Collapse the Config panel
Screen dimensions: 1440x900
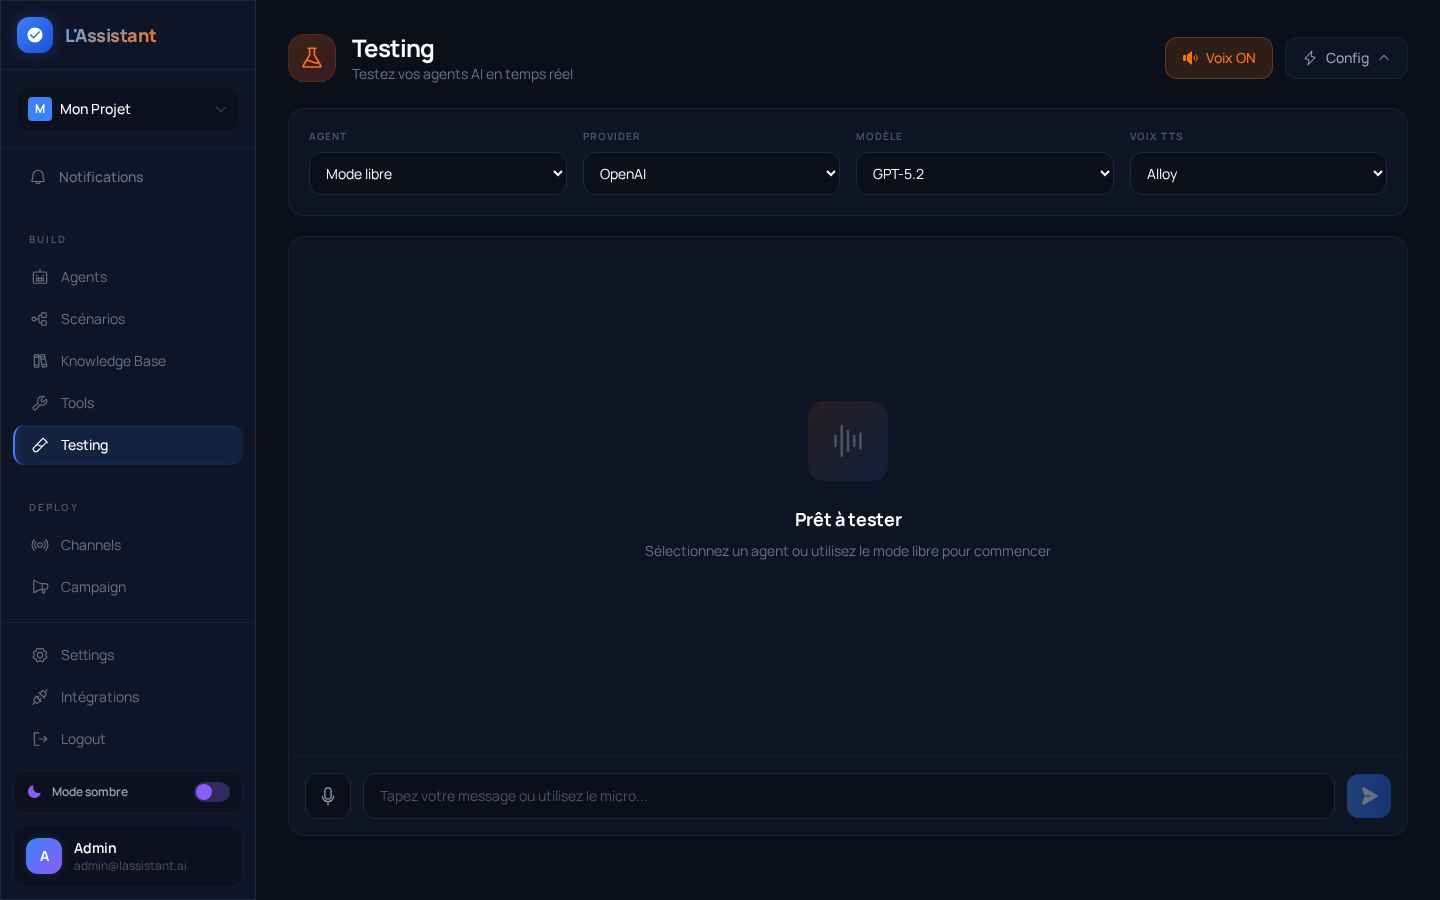click(x=1345, y=58)
